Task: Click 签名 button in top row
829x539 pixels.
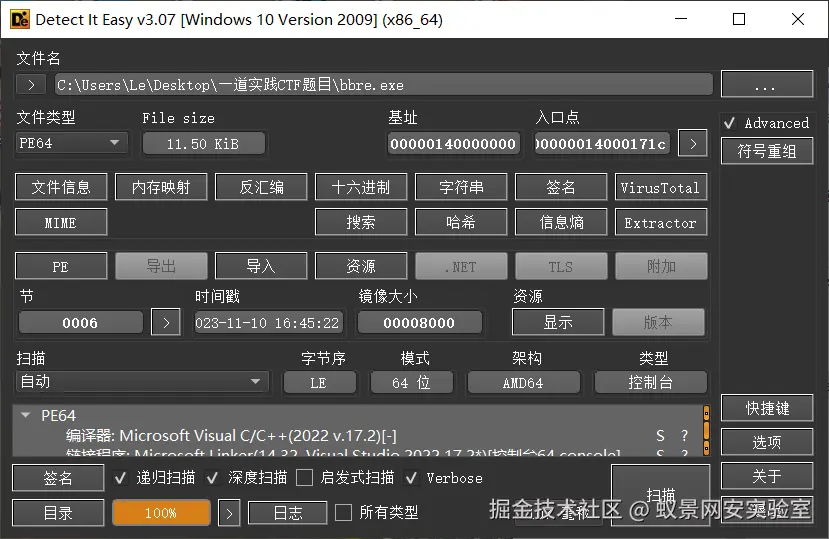Action: (560, 187)
